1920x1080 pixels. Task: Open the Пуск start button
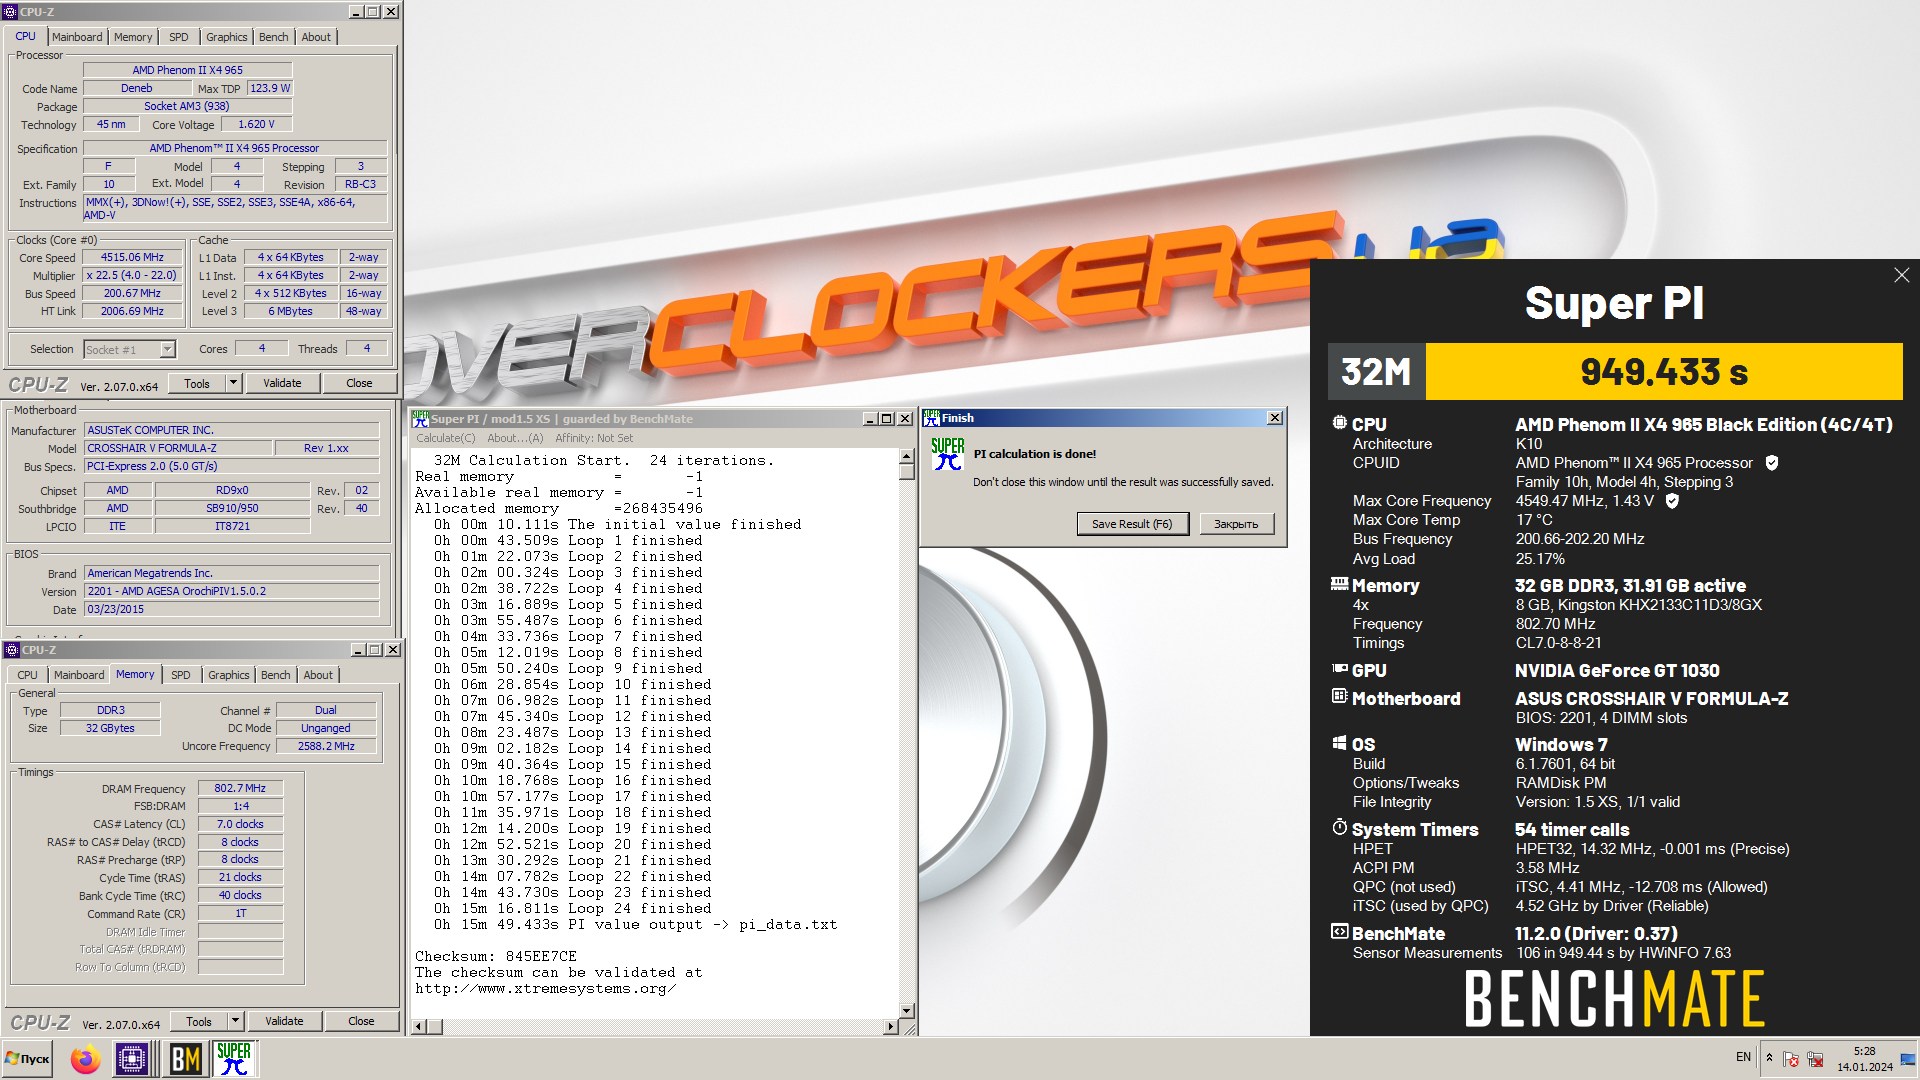[28, 1059]
